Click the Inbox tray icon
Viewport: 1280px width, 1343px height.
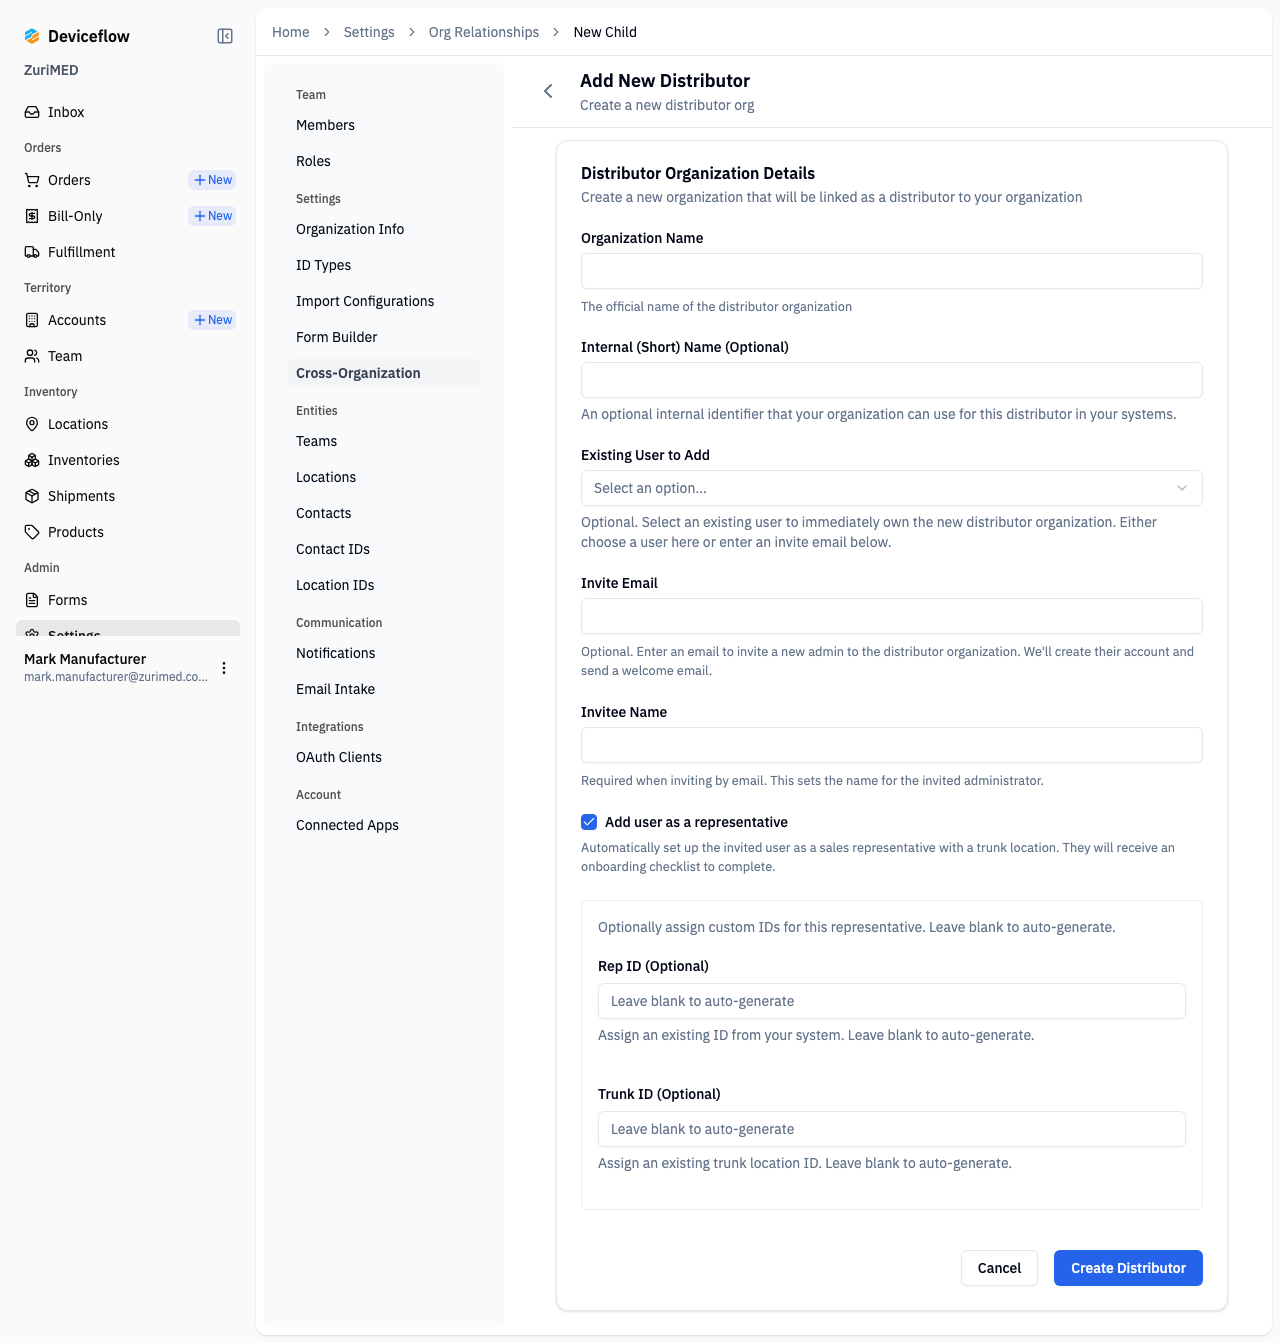[32, 112]
